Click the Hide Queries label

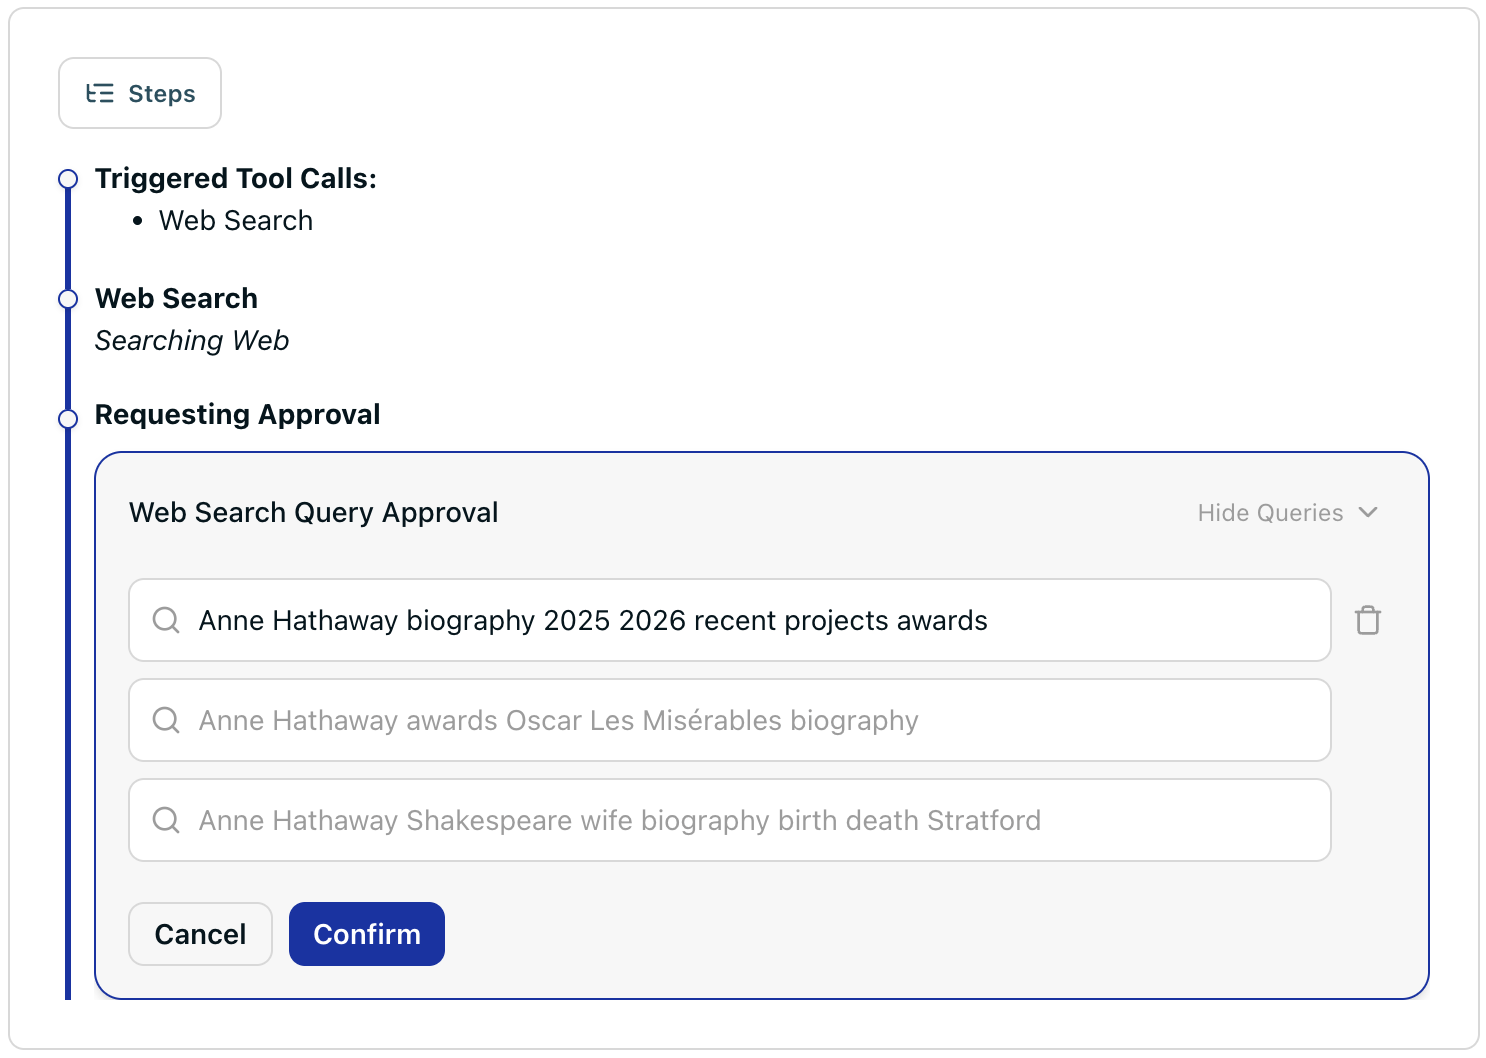pyautogui.click(x=1270, y=513)
